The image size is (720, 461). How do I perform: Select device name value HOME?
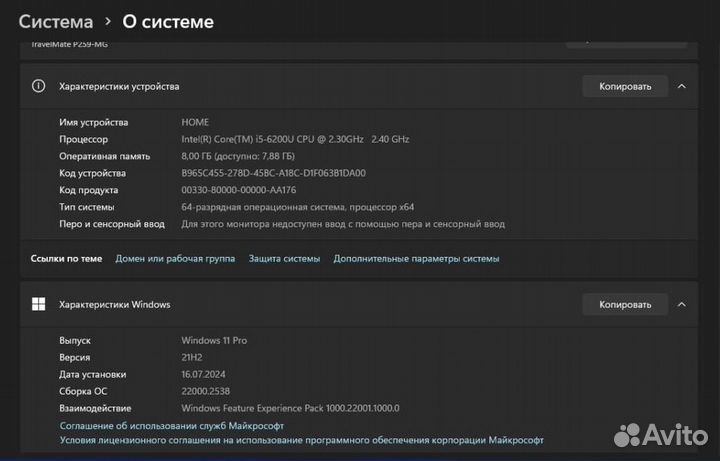click(x=195, y=122)
